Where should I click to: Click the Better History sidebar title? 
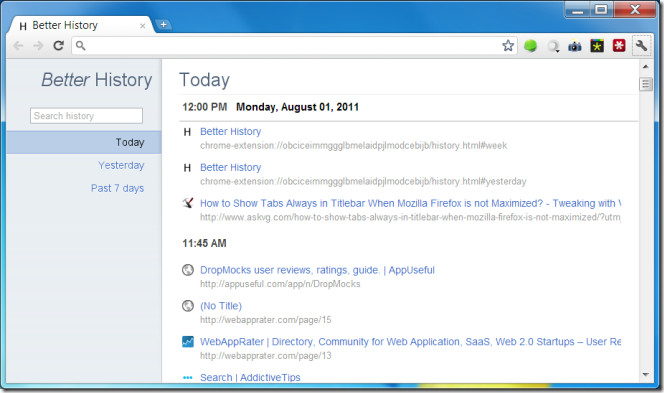97,80
